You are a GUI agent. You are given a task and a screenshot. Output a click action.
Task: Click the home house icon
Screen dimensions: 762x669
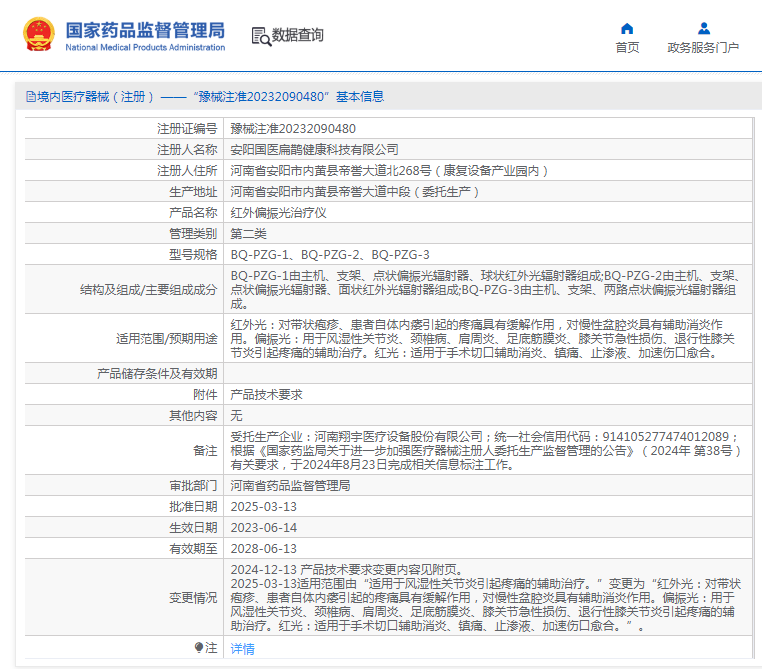point(627,29)
